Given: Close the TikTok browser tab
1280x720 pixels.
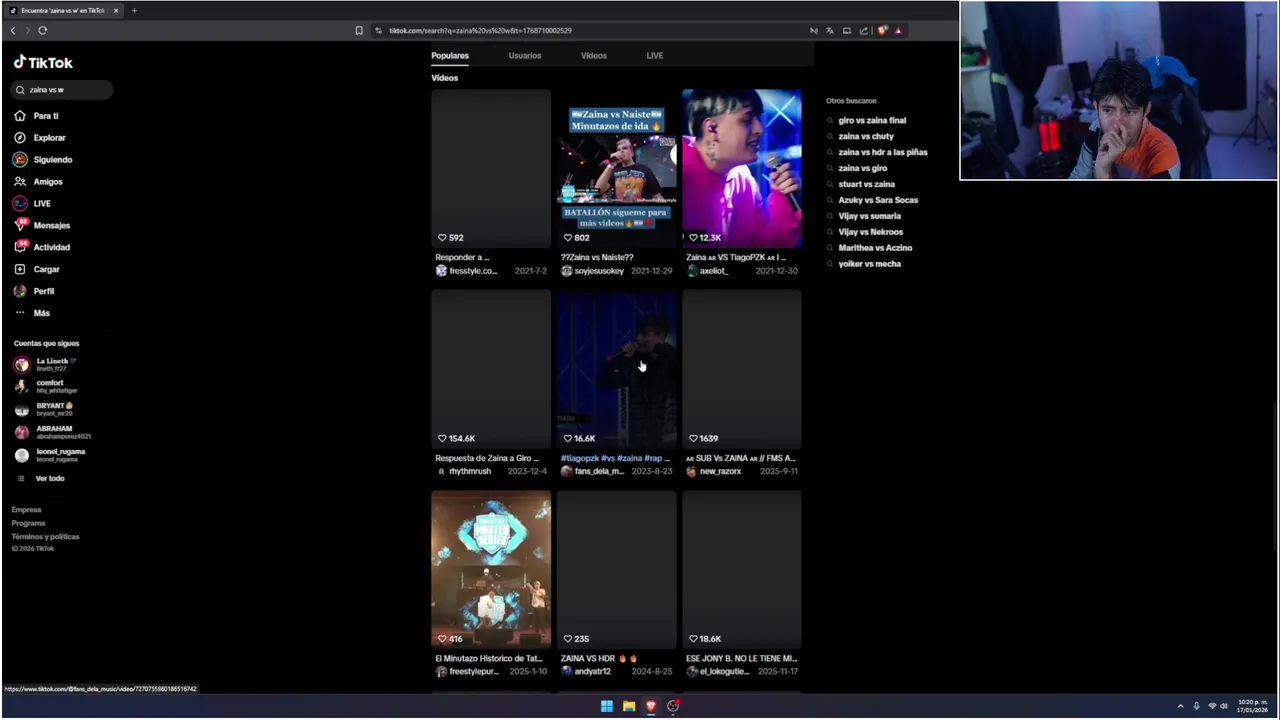Looking at the screenshot, I should pyautogui.click(x=116, y=11).
